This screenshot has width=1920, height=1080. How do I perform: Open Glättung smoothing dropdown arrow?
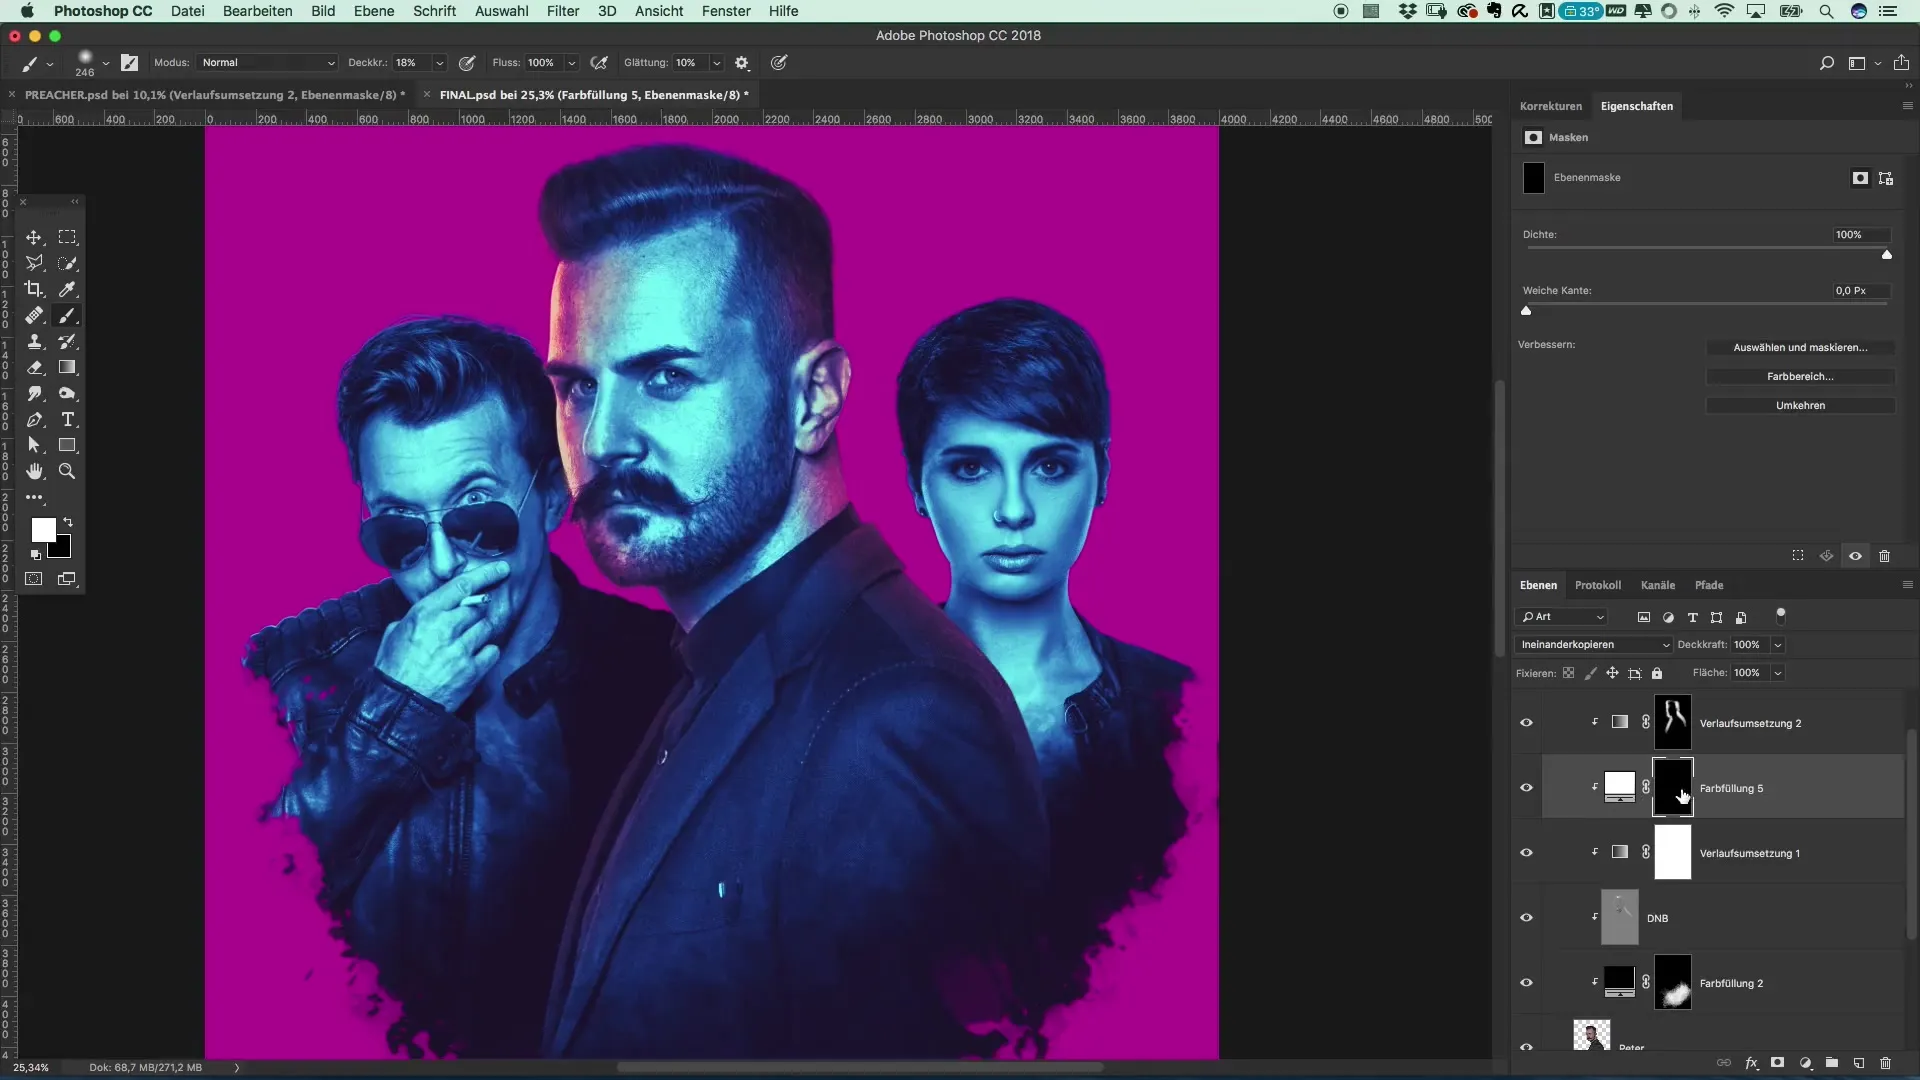pos(717,62)
